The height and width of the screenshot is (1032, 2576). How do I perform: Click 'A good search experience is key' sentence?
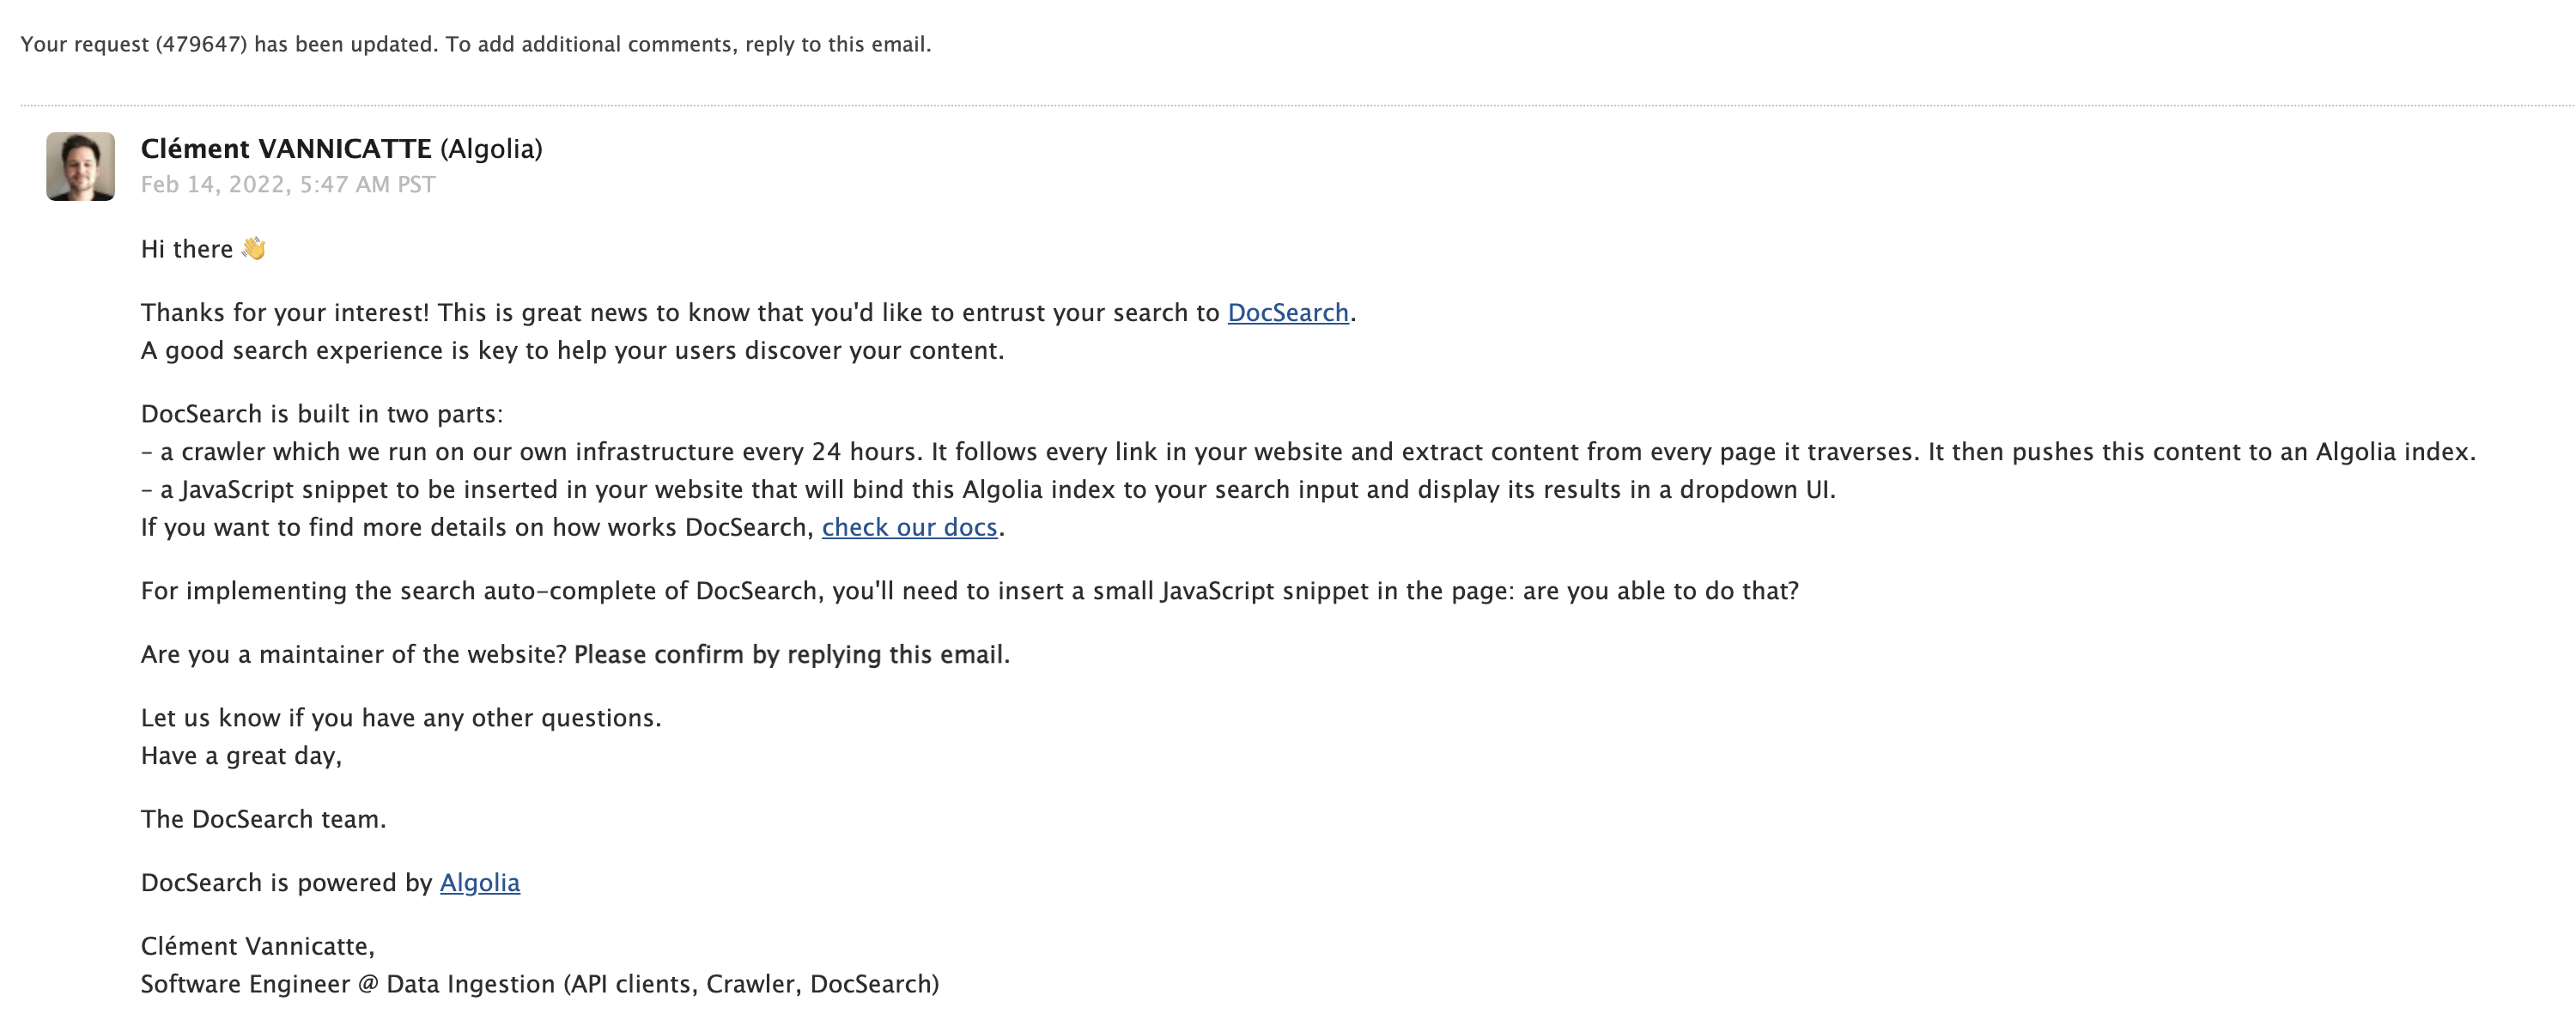click(x=572, y=351)
